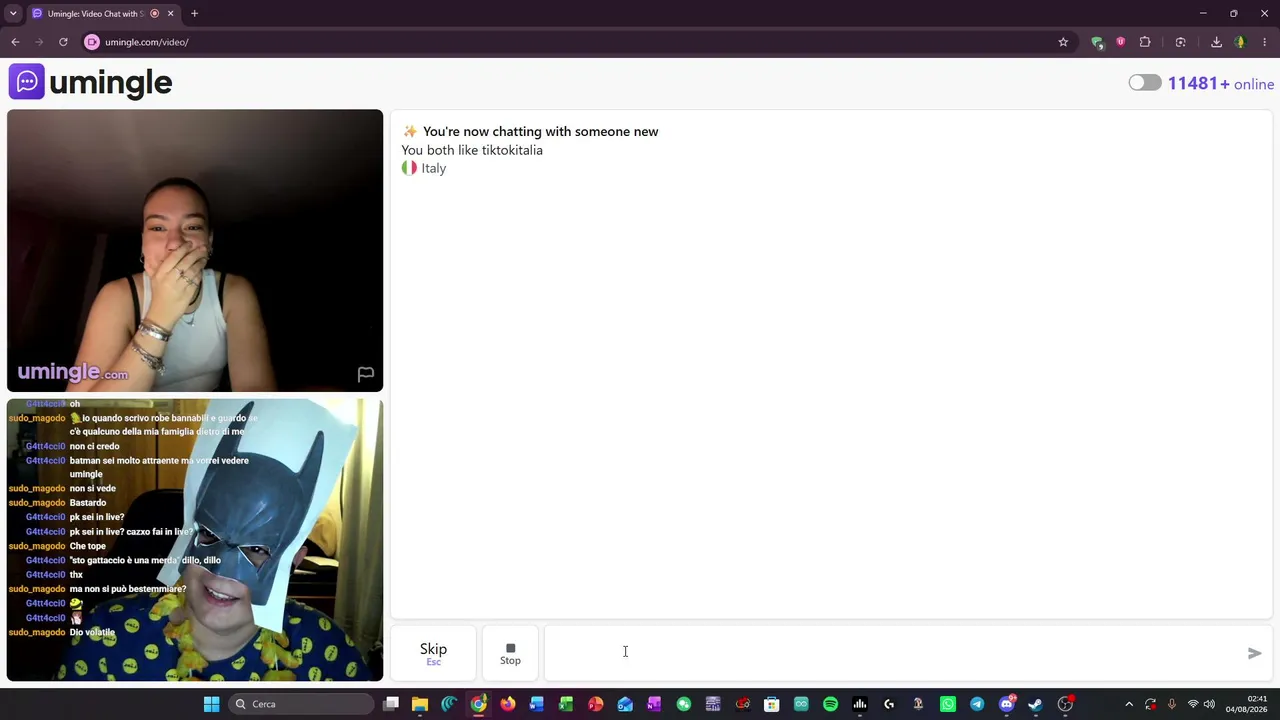Open PowerPoint from the taskbar
The width and height of the screenshot is (1280, 720).
click(596, 704)
